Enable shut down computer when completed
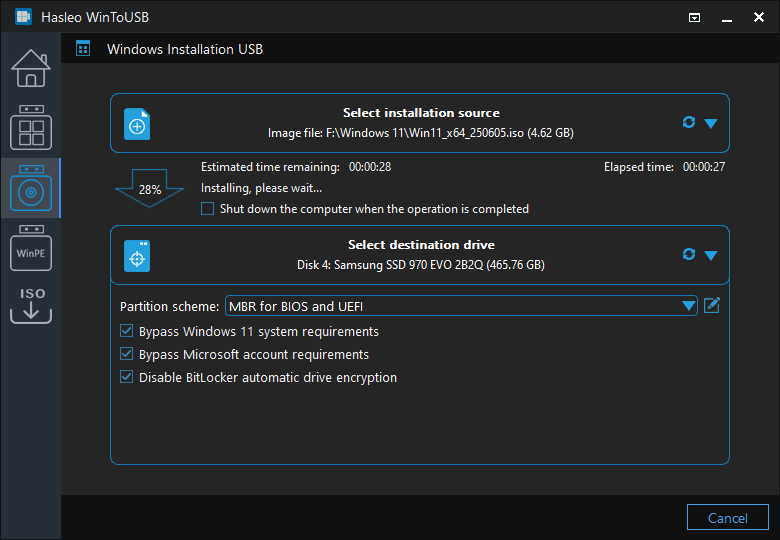This screenshot has height=540, width=780. pyautogui.click(x=208, y=209)
